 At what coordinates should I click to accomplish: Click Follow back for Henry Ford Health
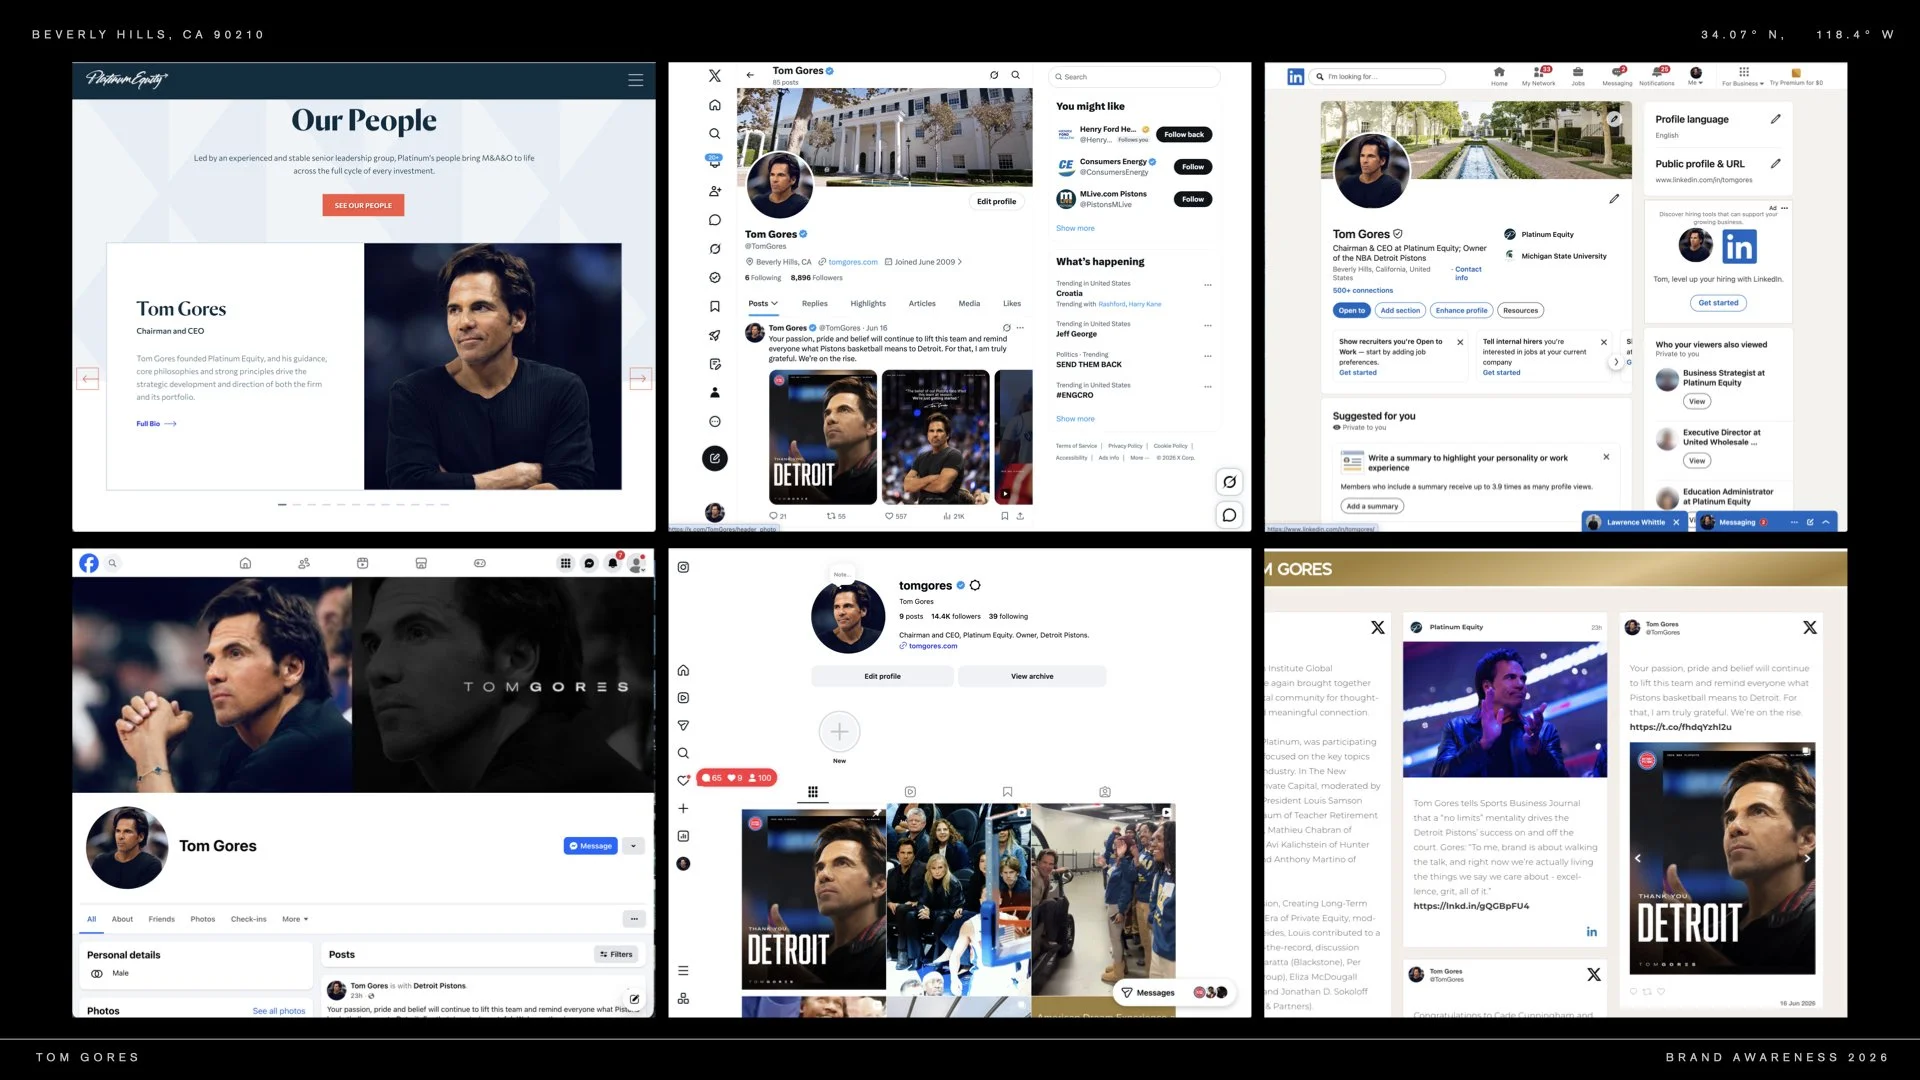pos(1184,134)
